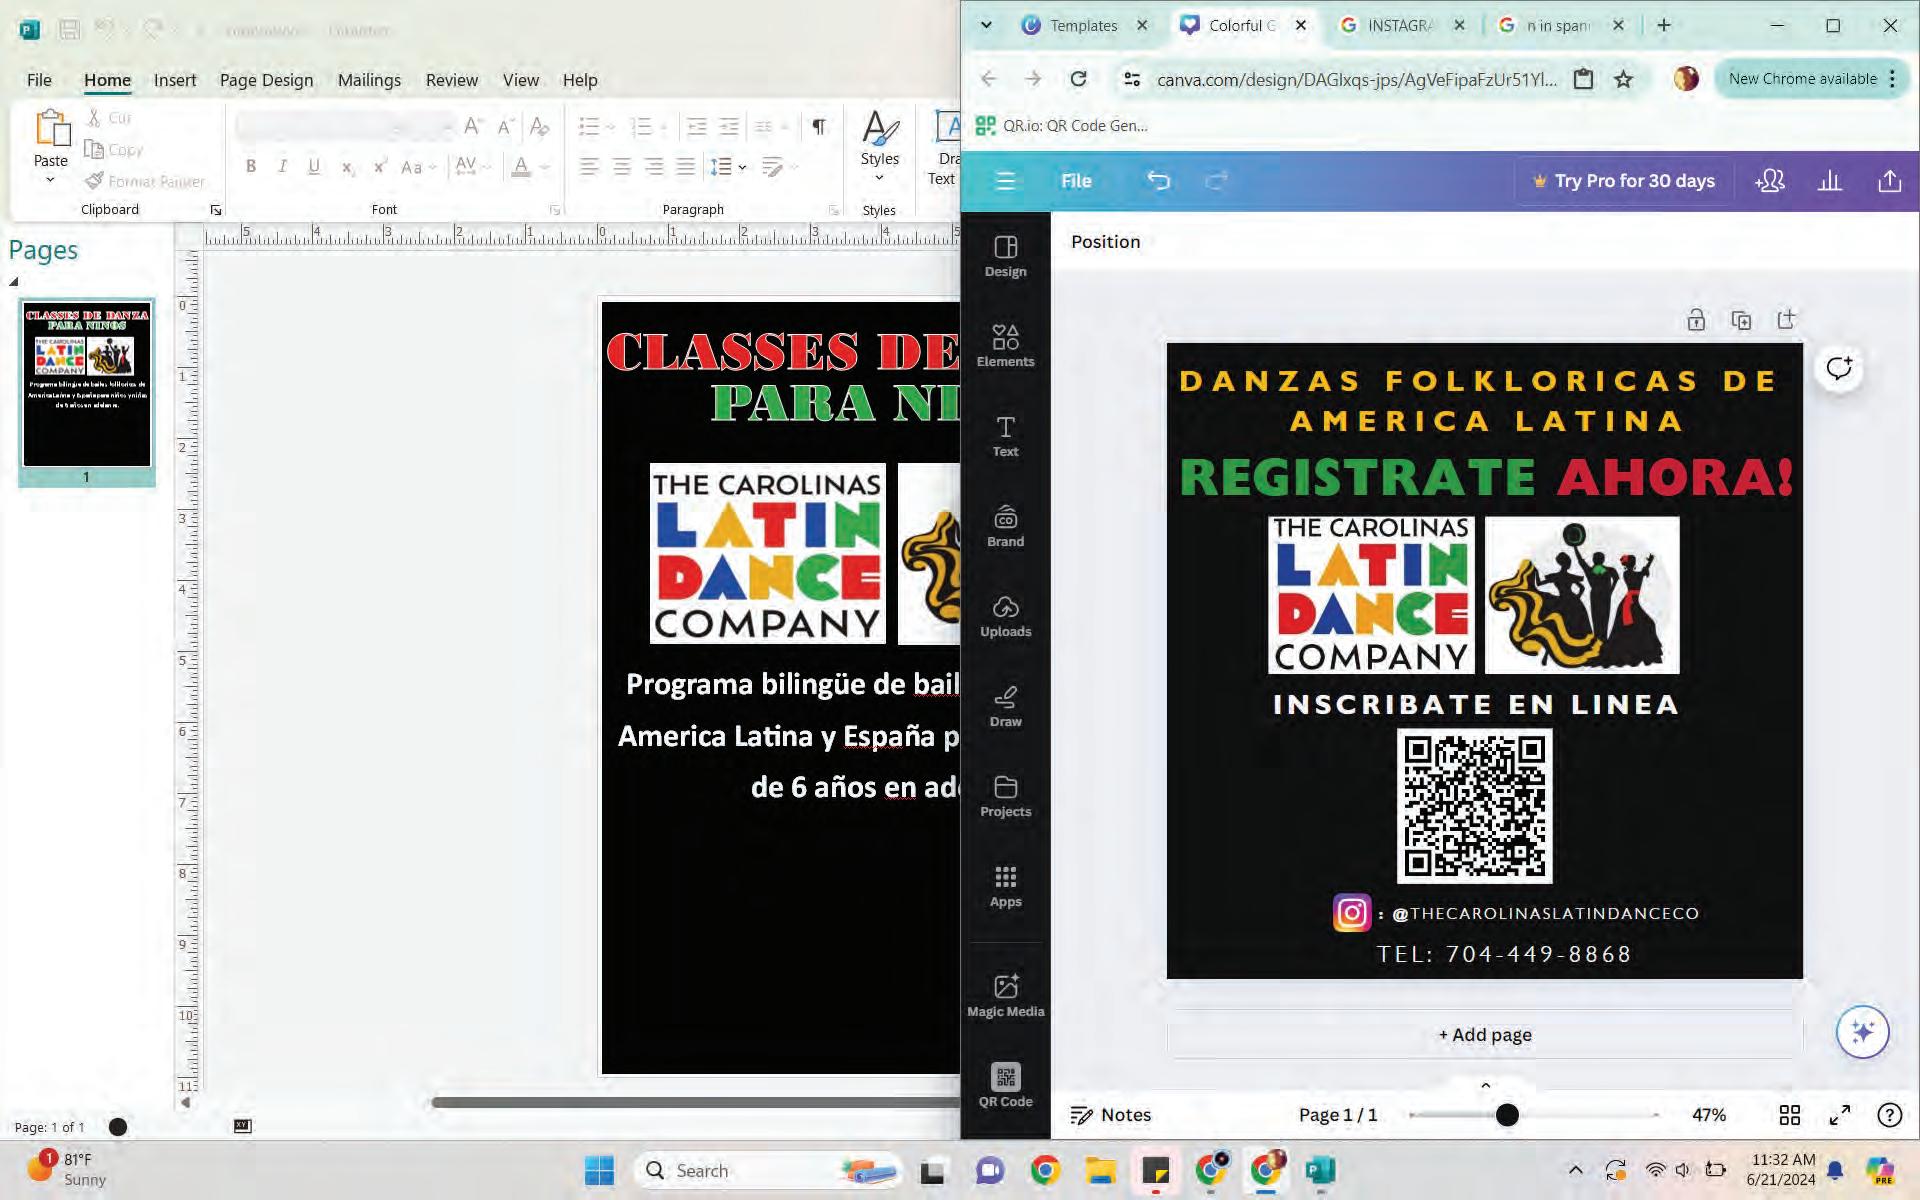Screen dimensions: 1920x1200
Task: Duplicate the page with the copy icon
Action: coord(1741,320)
